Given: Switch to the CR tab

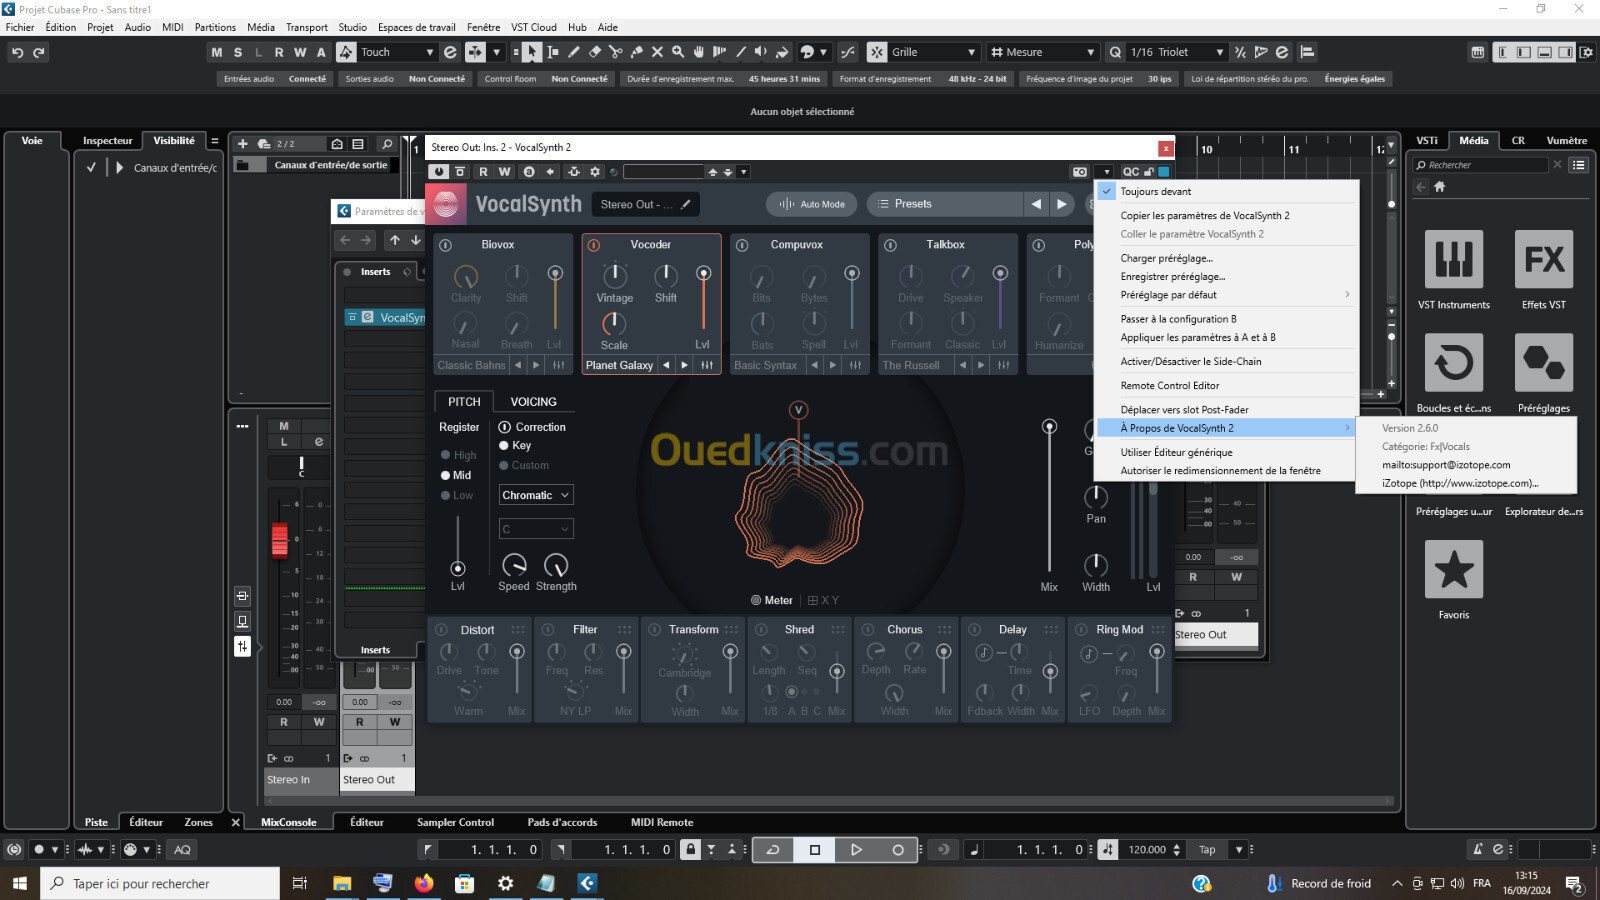Looking at the screenshot, I should (x=1518, y=141).
